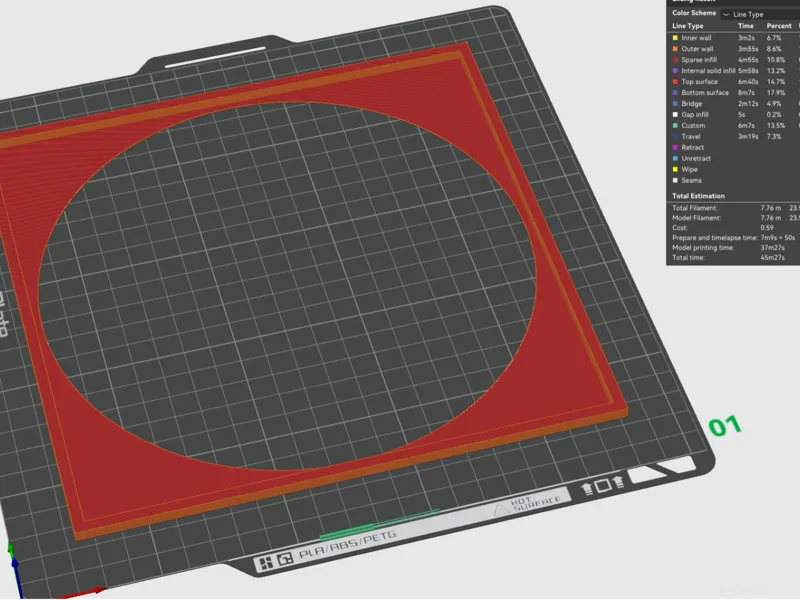Click the Internal solid infill percent '13.2%'
800x600 pixels.
(776, 71)
